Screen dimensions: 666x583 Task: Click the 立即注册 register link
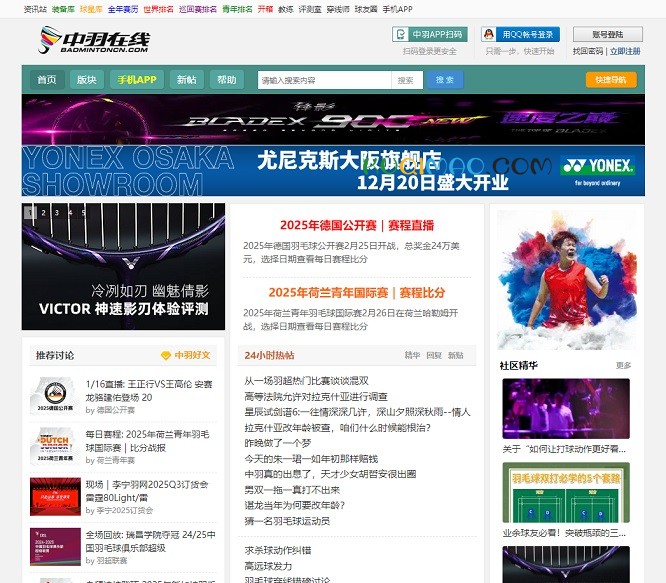pyautogui.click(x=625, y=51)
